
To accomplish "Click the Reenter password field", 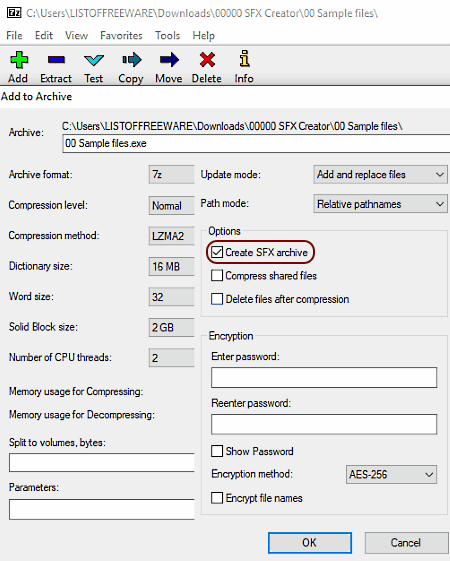I will pyautogui.click(x=324, y=424).
